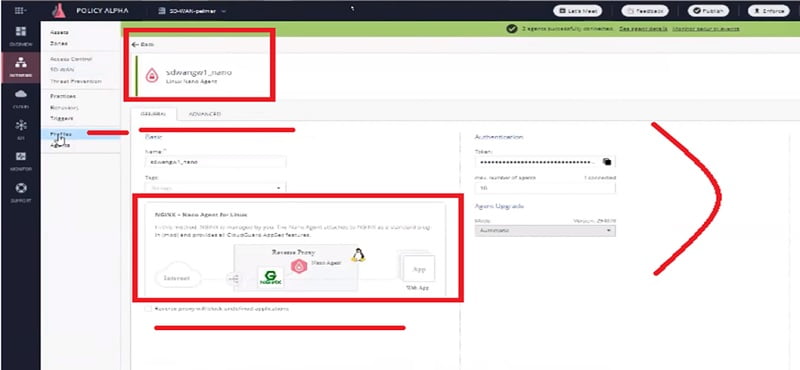Click the Policy Alpha flask logo
This screenshot has width=800, height=370.
(59, 10)
